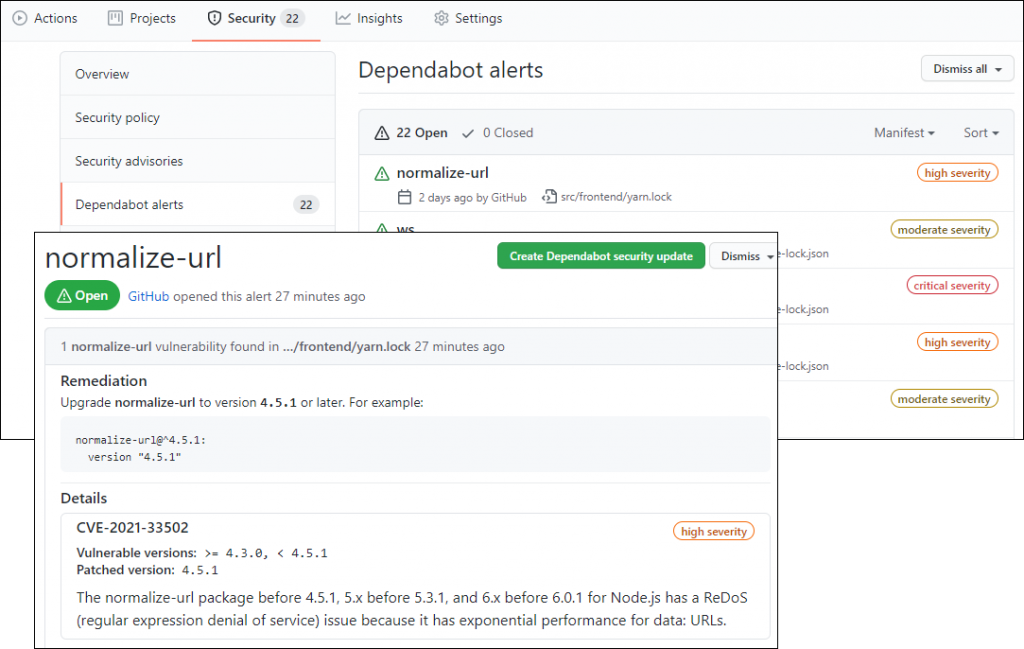The image size is (1024, 649).
Task: Click the Dismiss all button
Action: (x=966, y=68)
